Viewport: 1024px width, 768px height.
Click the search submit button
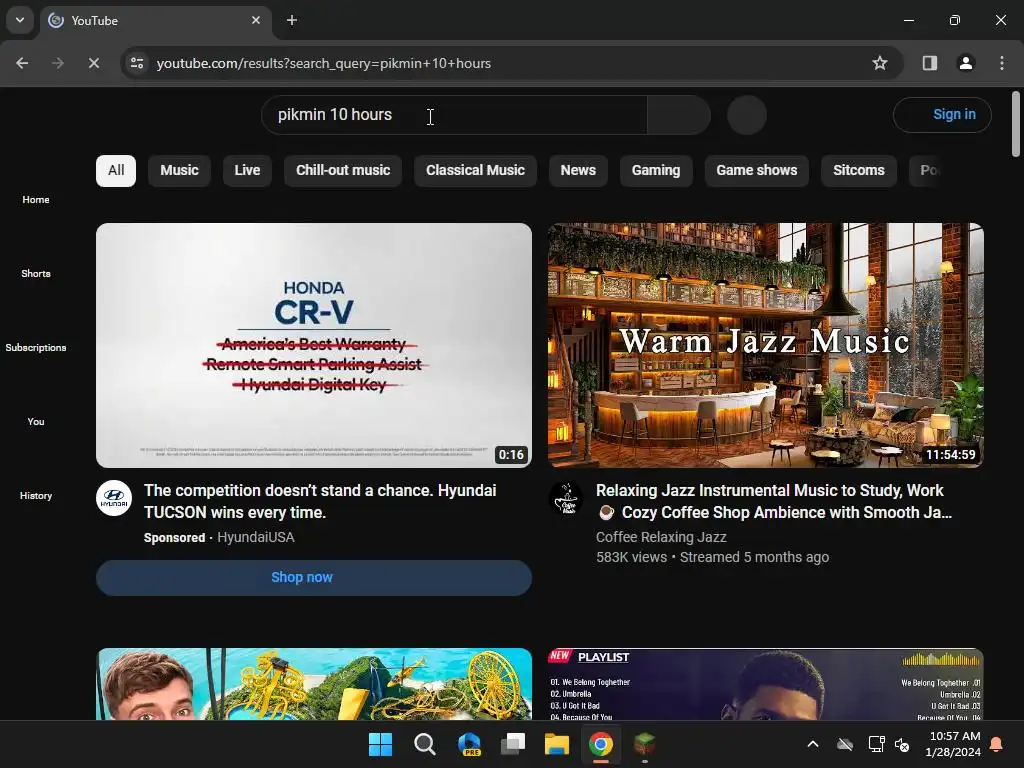[679, 115]
